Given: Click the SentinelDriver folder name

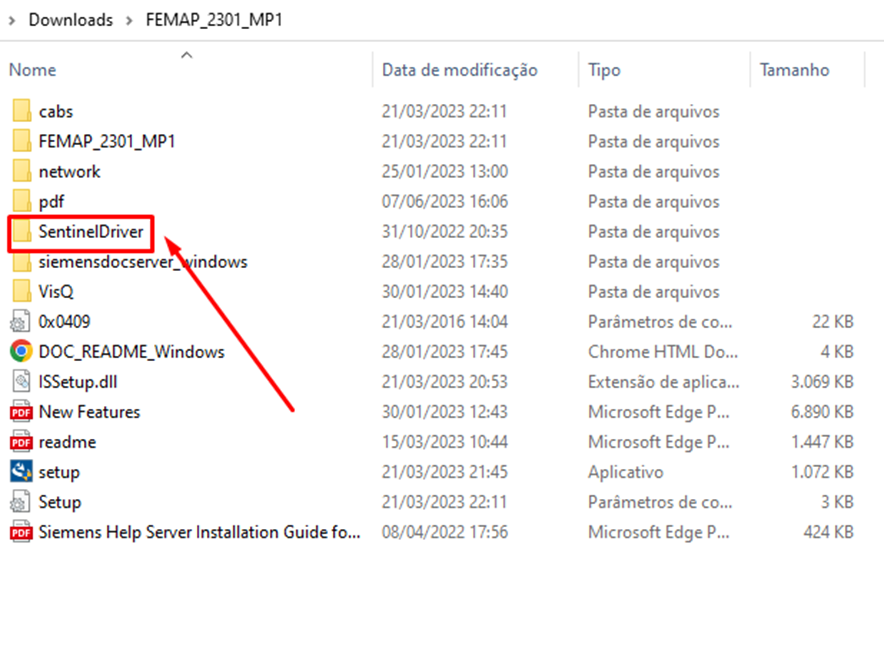Looking at the screenshot, I should click(91, 231).
